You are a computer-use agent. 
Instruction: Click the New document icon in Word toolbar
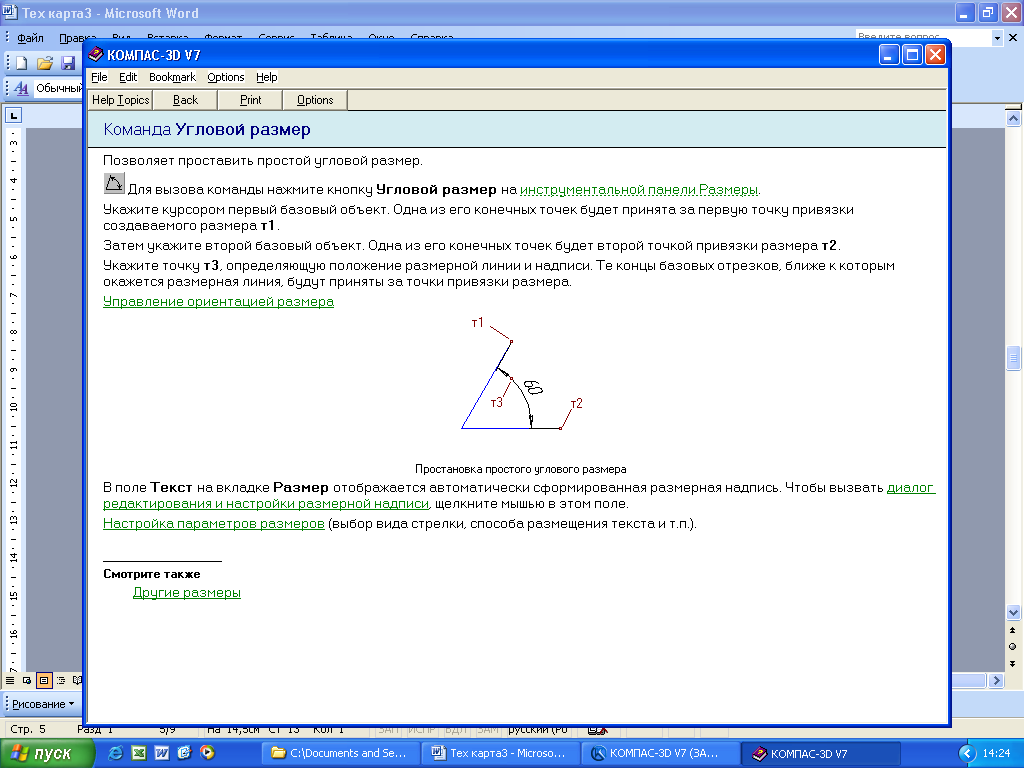coord(22,63)
